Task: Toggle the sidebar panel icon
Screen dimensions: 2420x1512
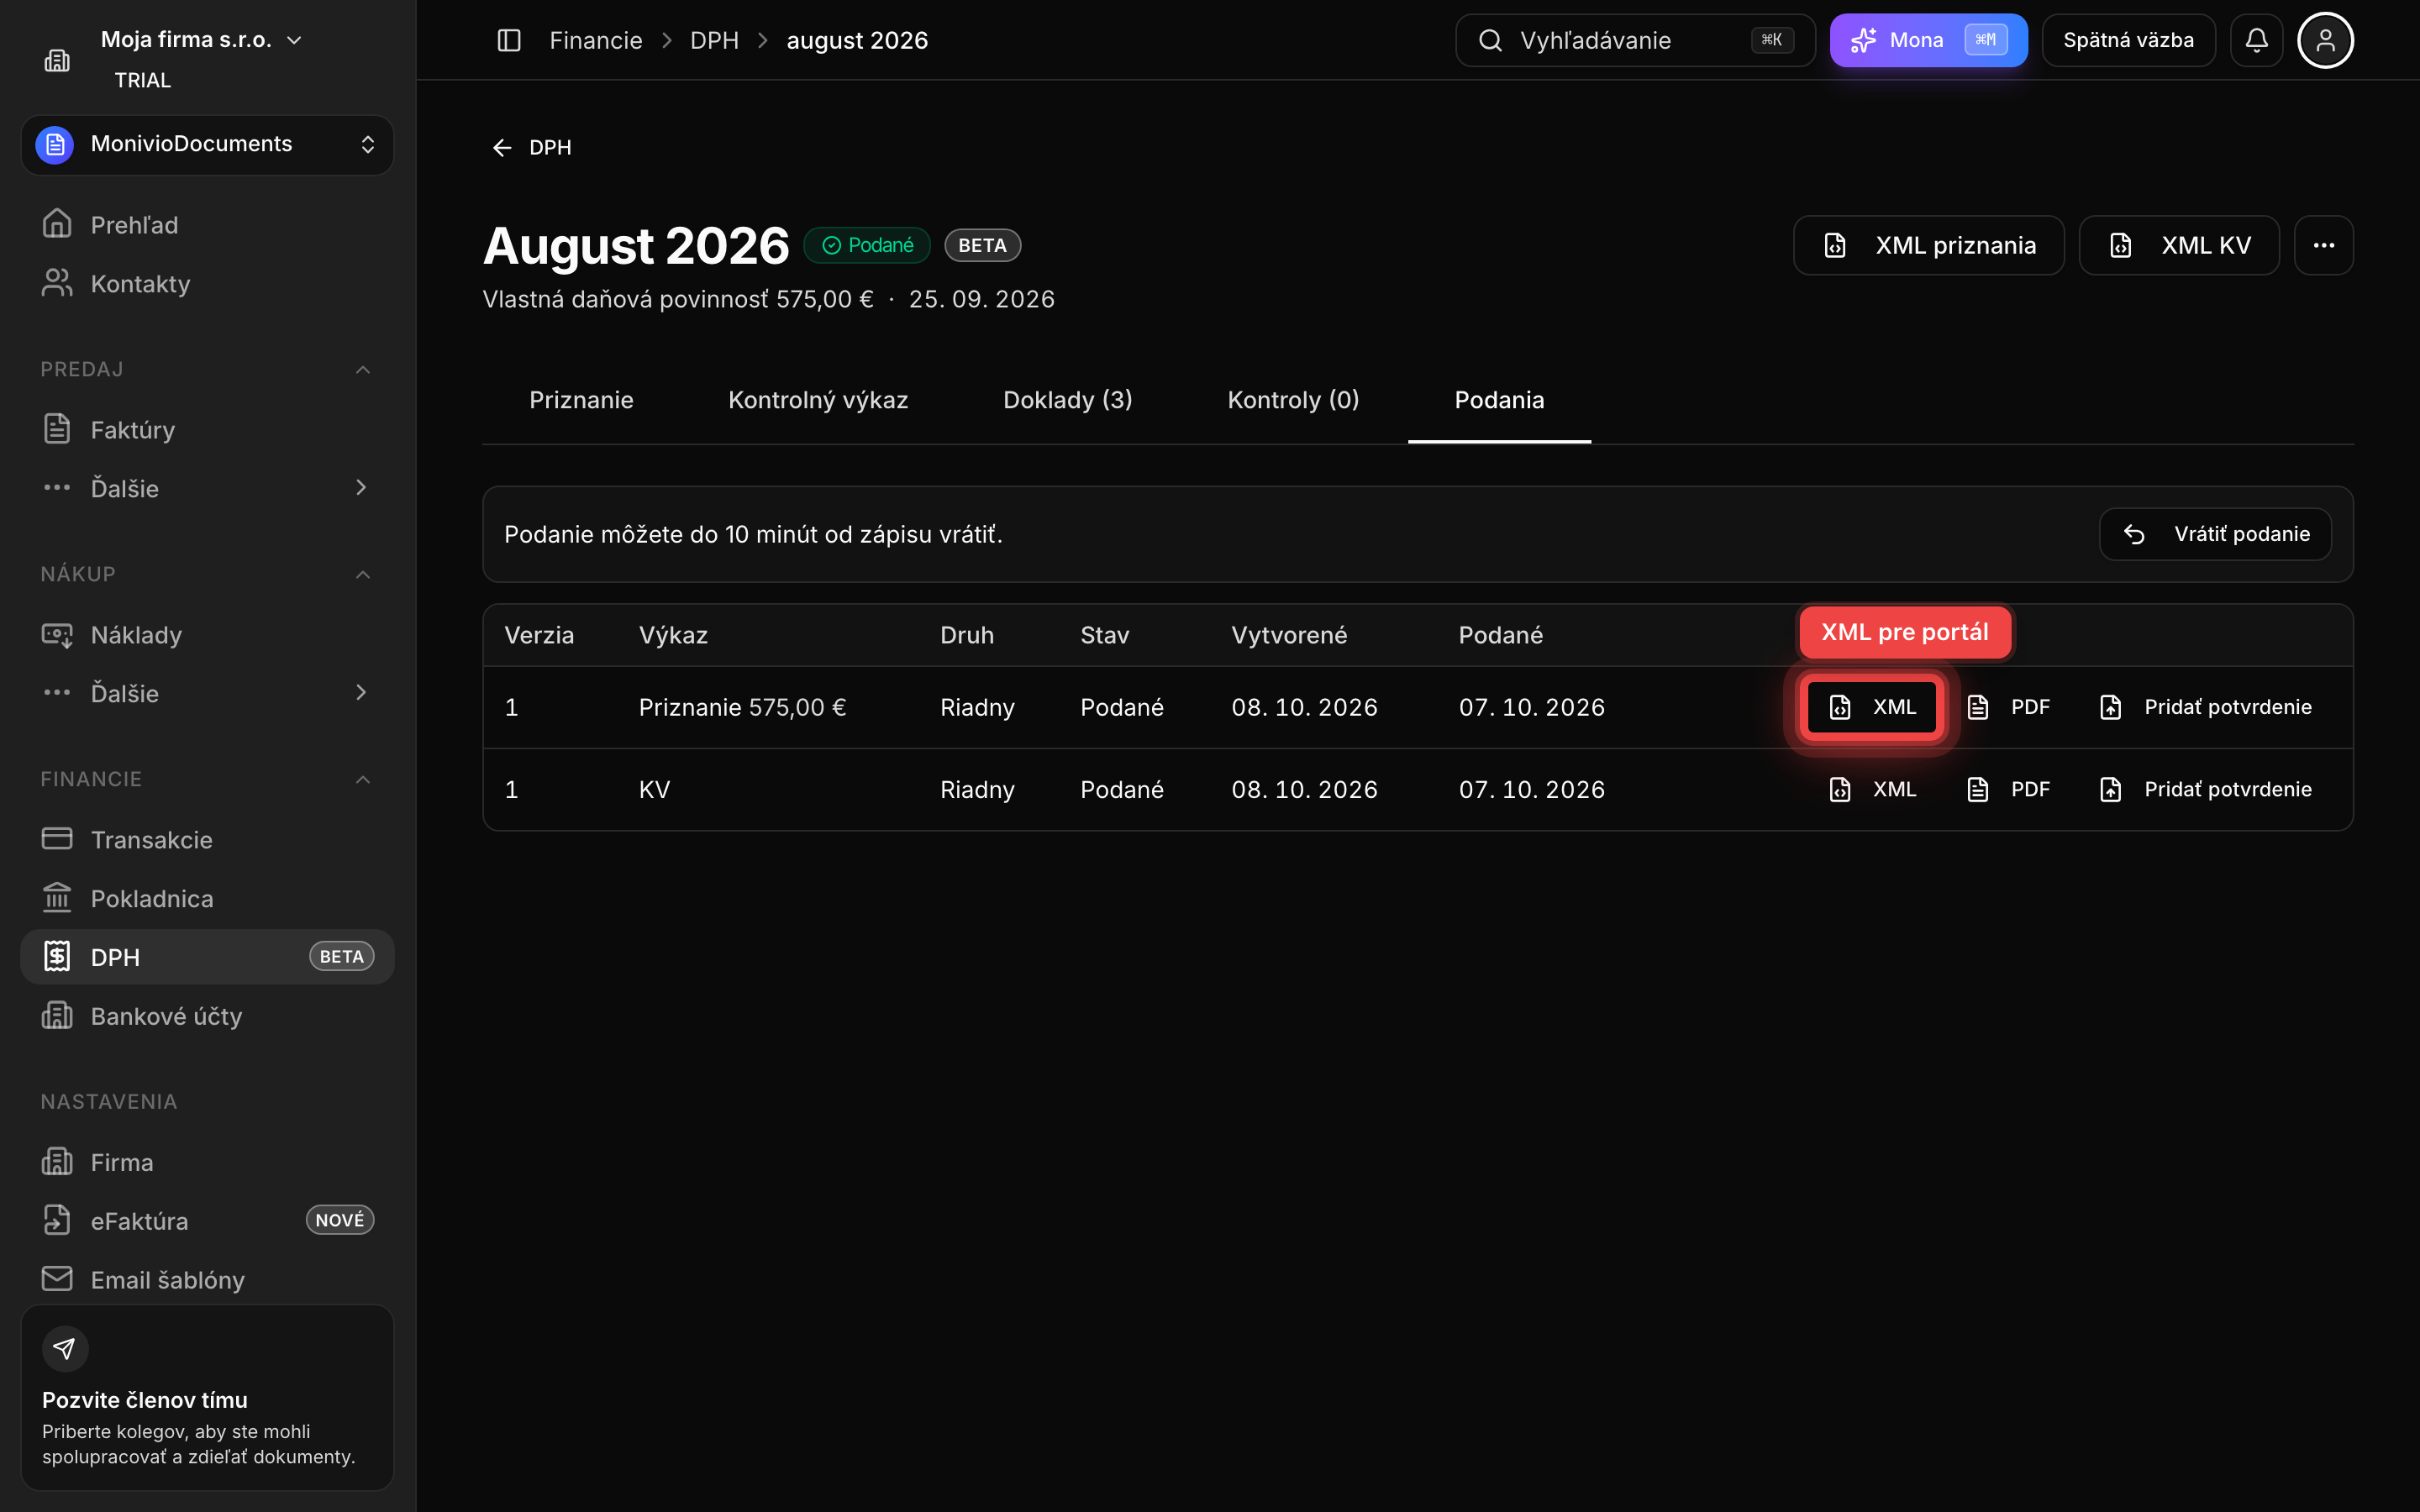Action: pos(509,40)
